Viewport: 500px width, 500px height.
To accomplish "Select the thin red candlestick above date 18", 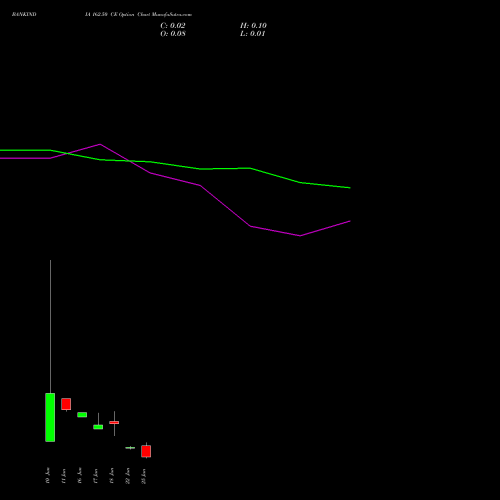I will click(114, 423).
